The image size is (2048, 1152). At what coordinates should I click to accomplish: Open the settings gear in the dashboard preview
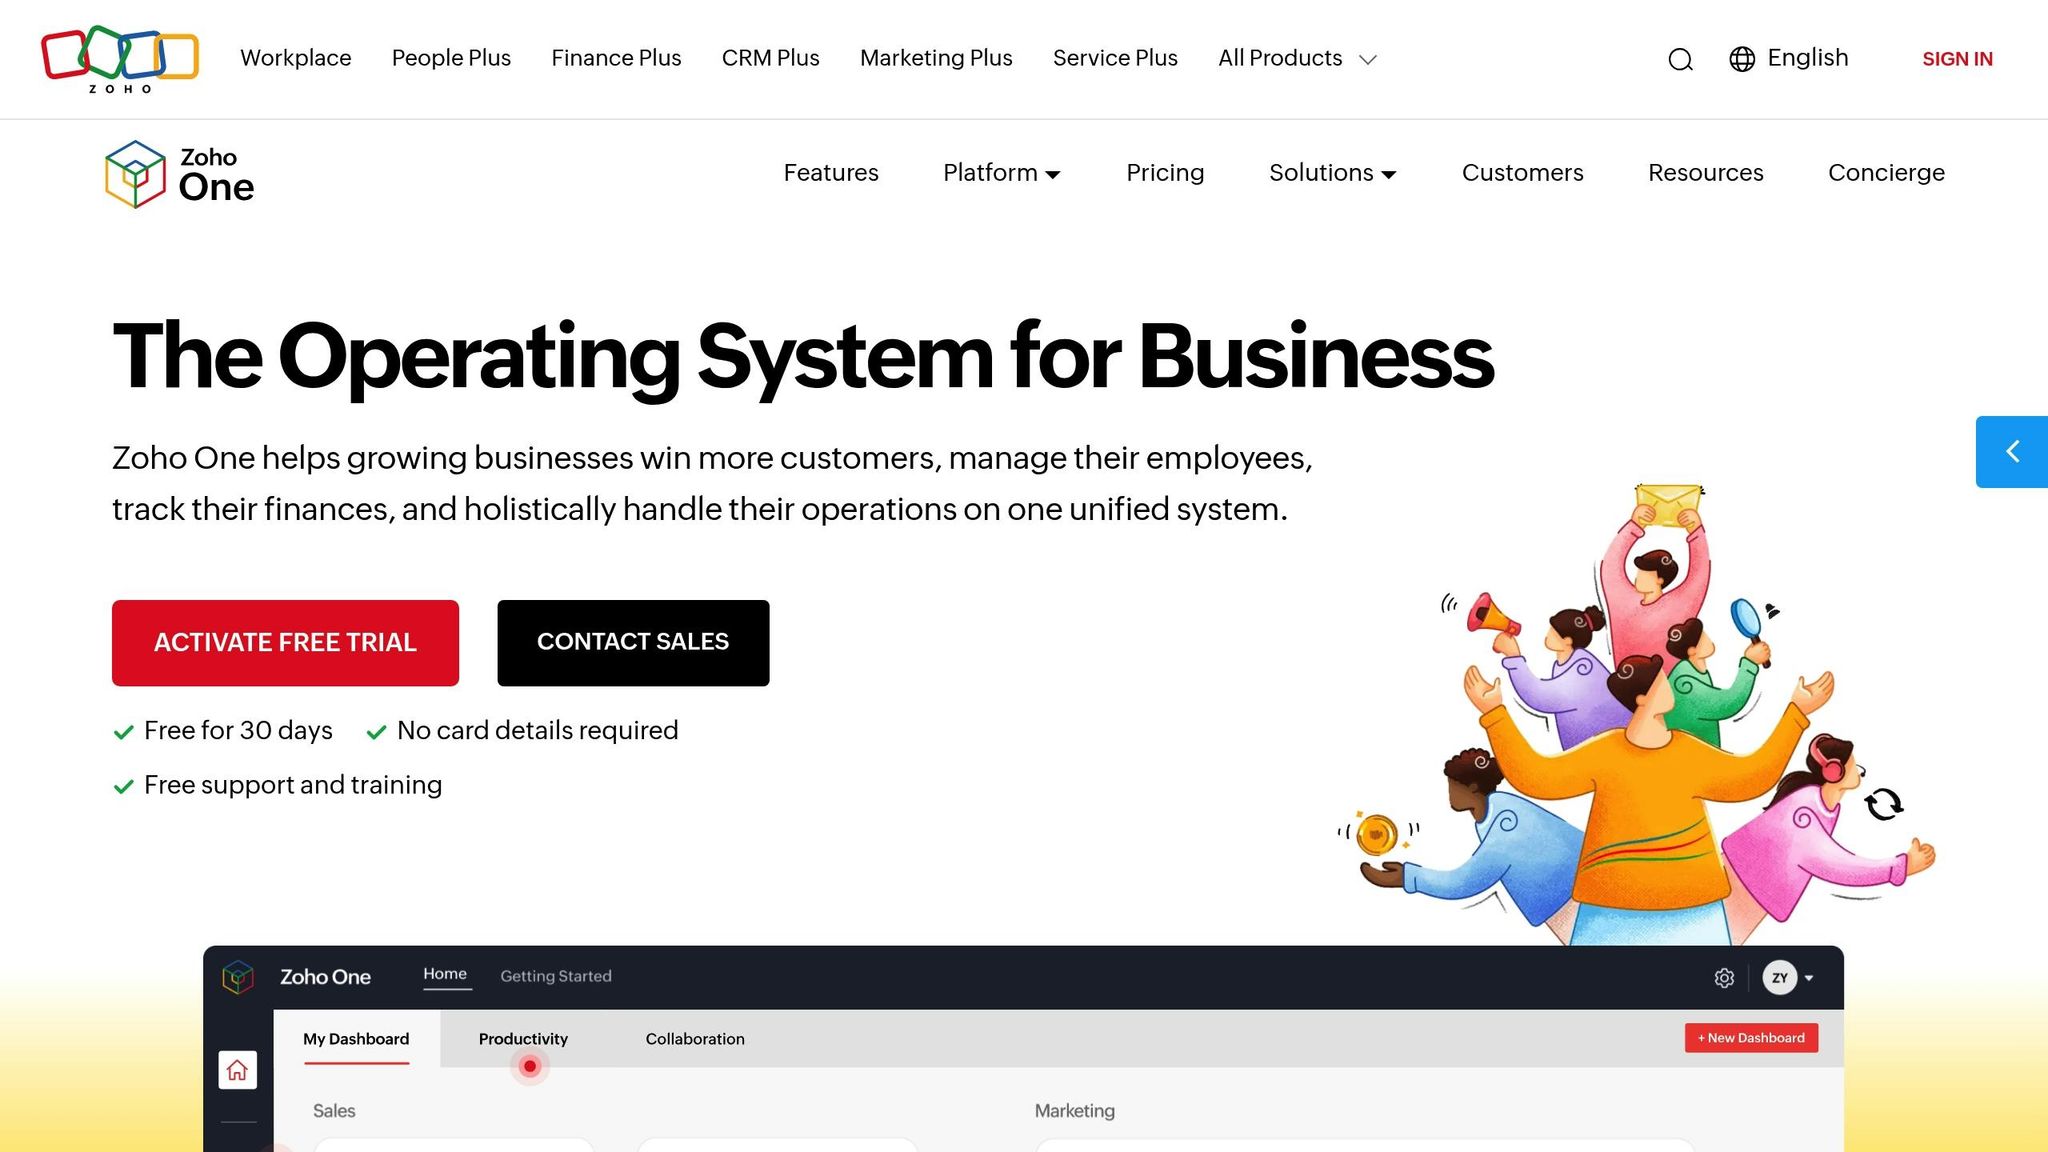1724,977
